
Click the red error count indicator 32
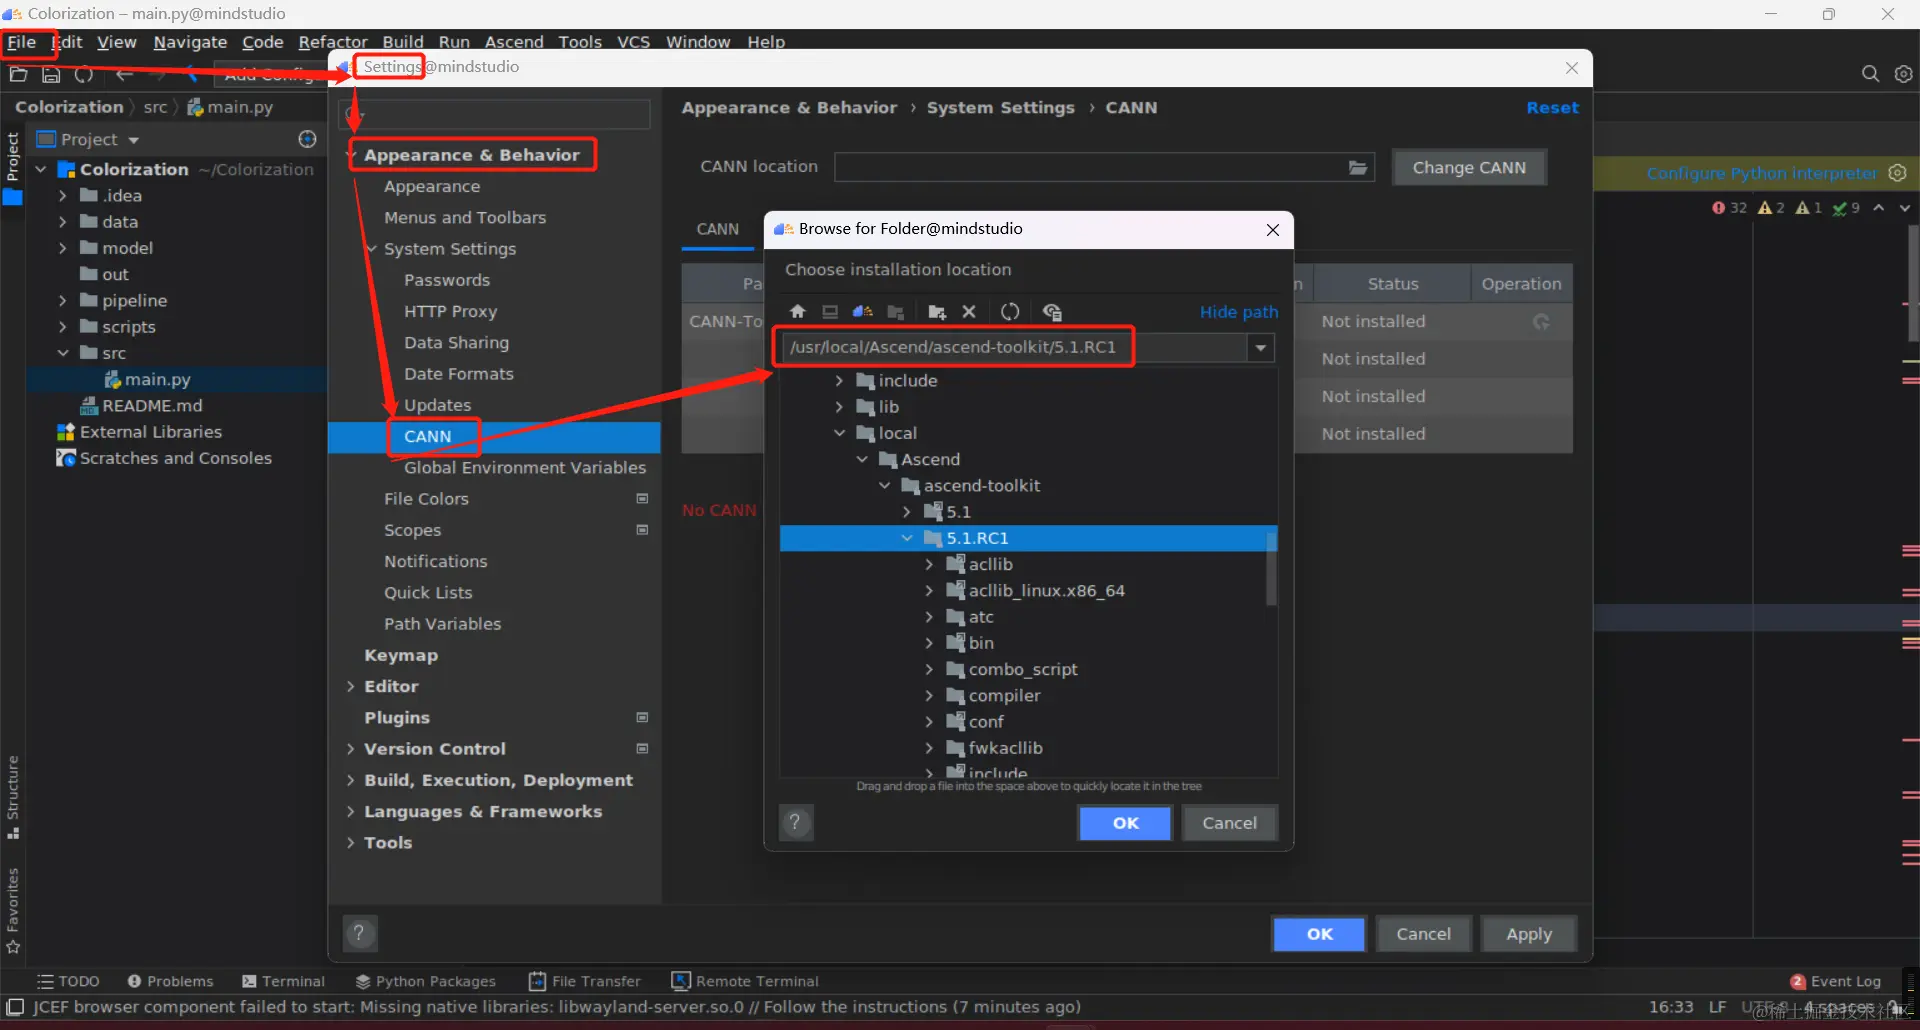(1729, 208)
